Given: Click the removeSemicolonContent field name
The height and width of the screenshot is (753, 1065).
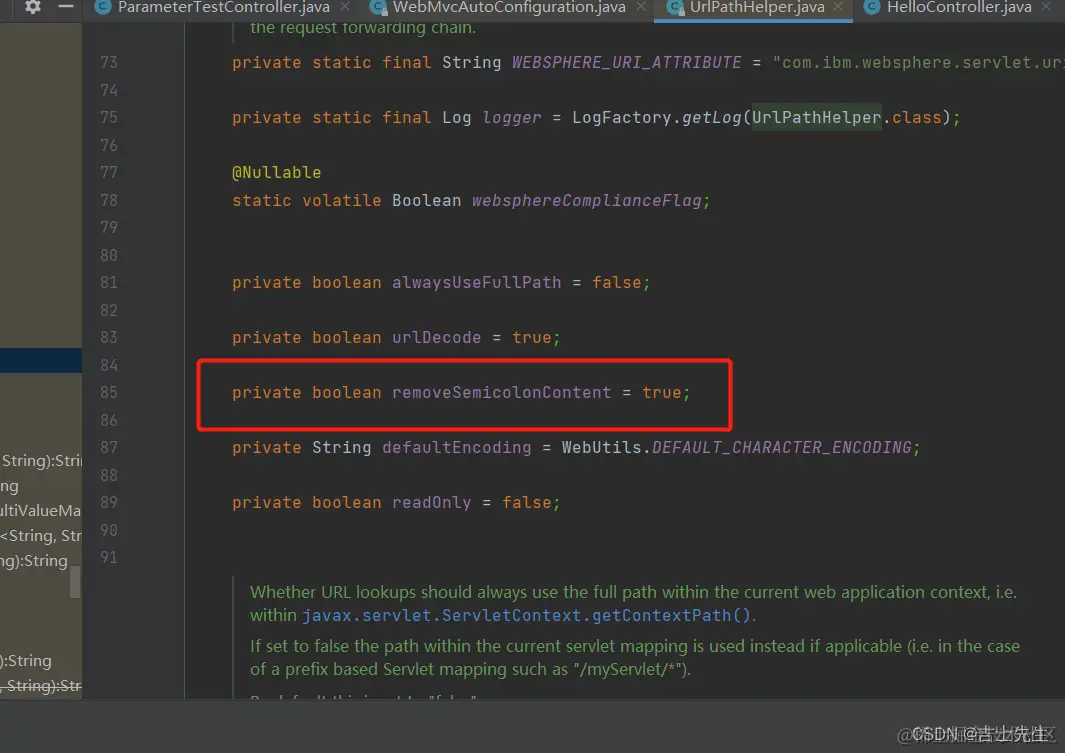Looking at the screenshot, I should click(501, 392).
